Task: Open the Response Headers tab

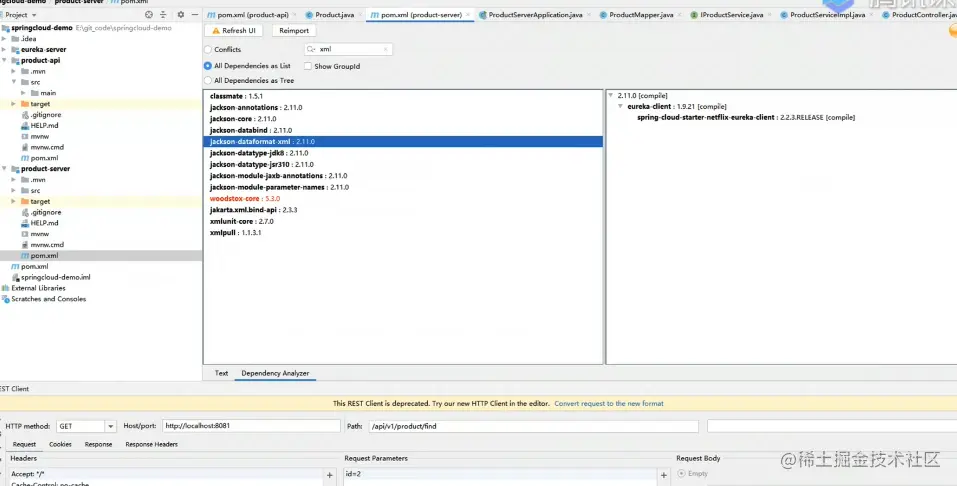Action: [151, 444]
